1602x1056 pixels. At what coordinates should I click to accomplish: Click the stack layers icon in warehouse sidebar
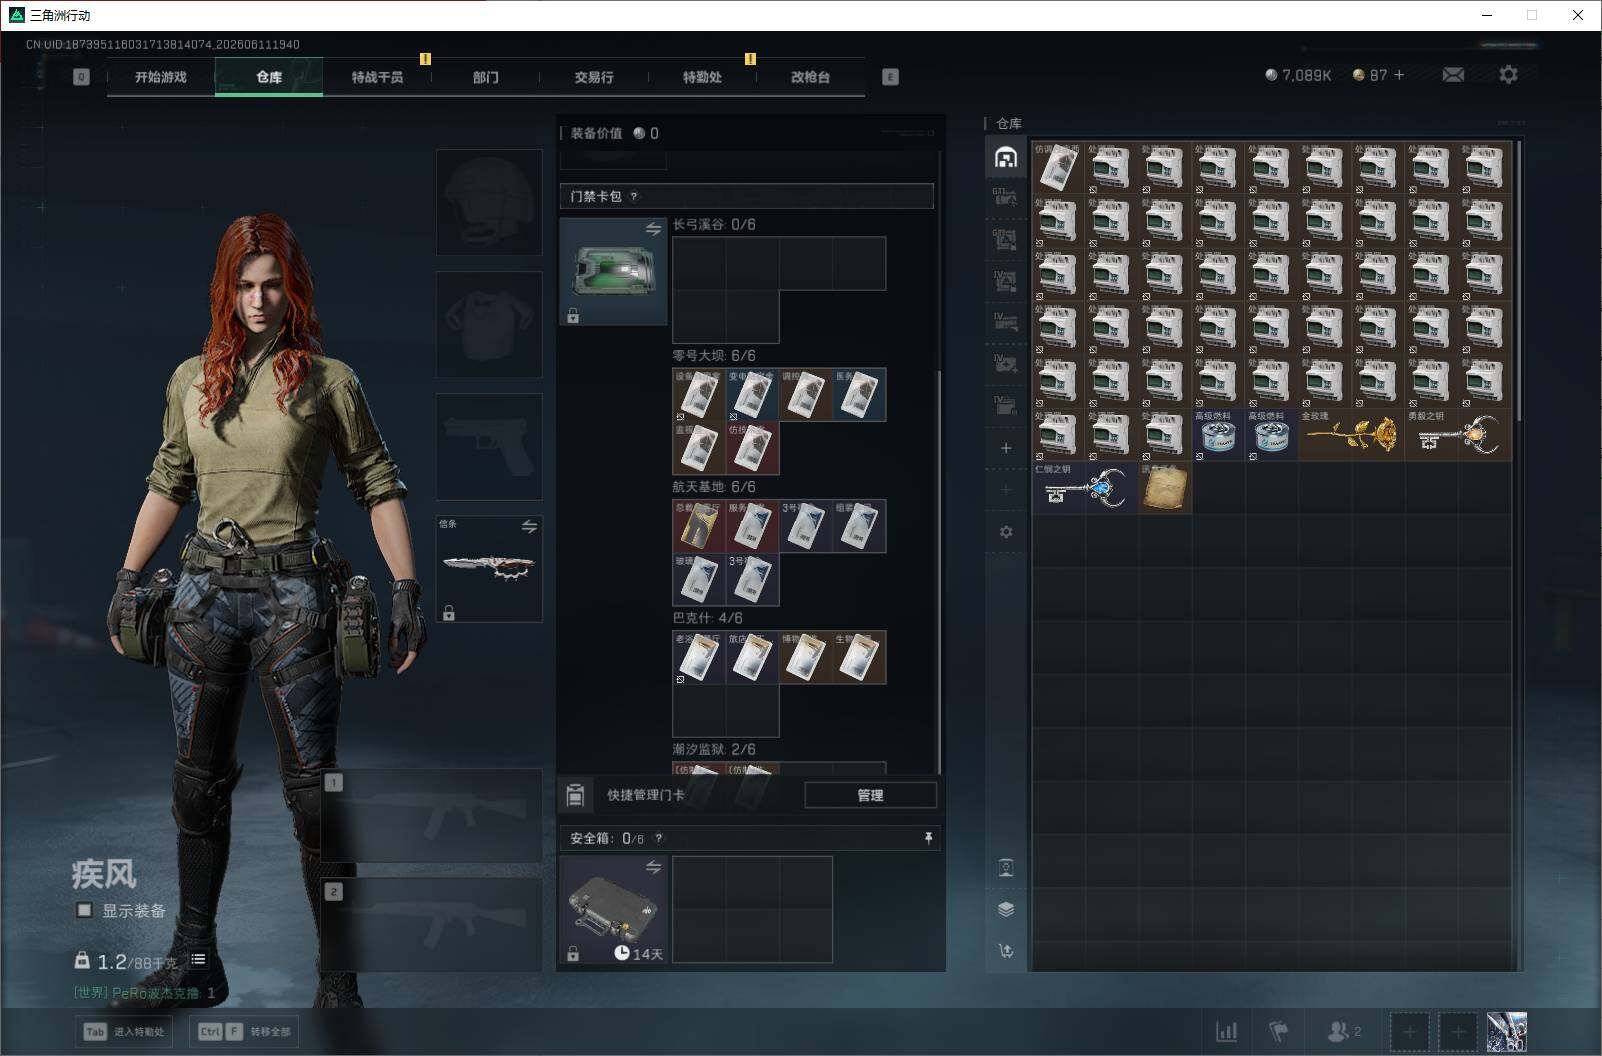click(1006, 909)
